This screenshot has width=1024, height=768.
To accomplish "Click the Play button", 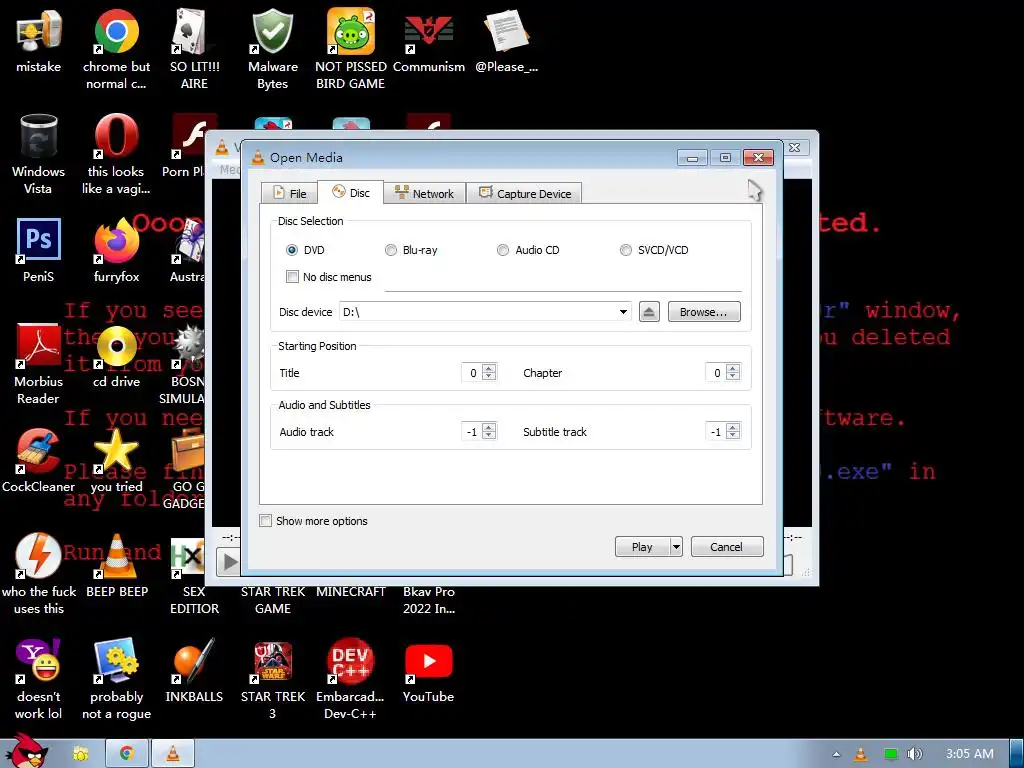I will click(x=642, y=547).
